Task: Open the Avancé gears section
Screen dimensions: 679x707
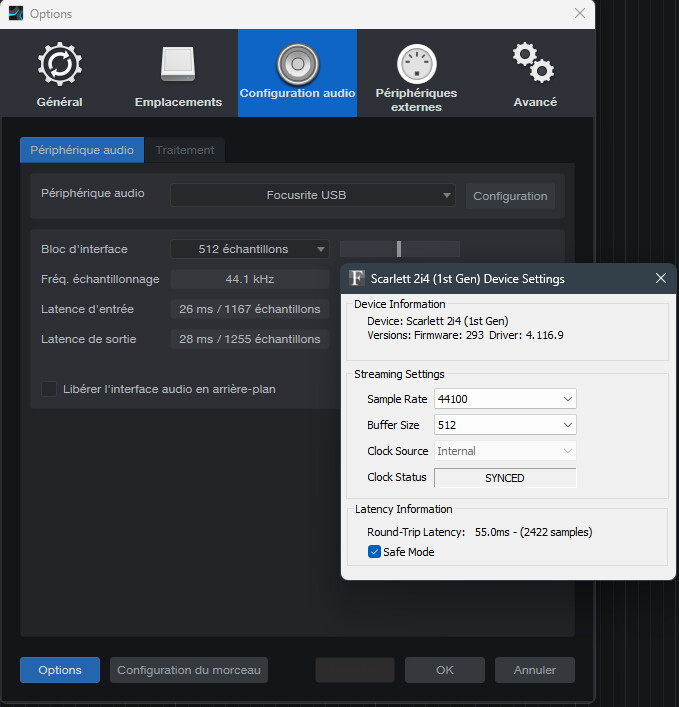Action: 535,74
